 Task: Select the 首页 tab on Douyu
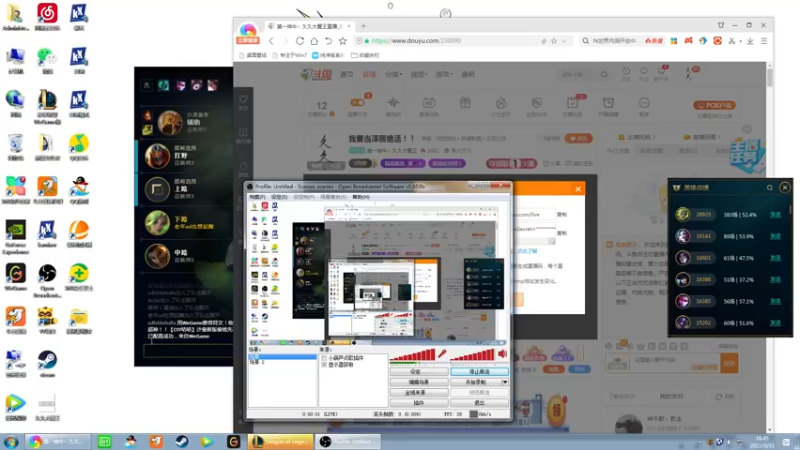click(347, 74)
